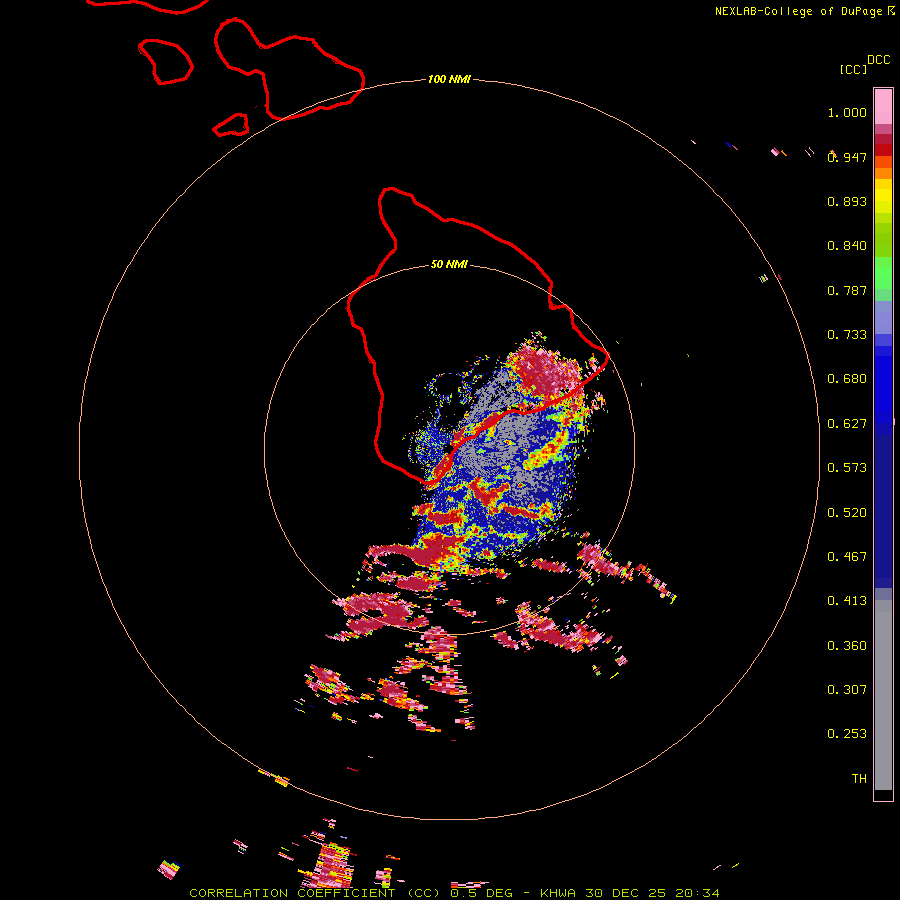The width and height of the screenshot is (900, 900).
Task: Click the 0.840 scale value
Action: pyautogui.click(x=847, y=246)
